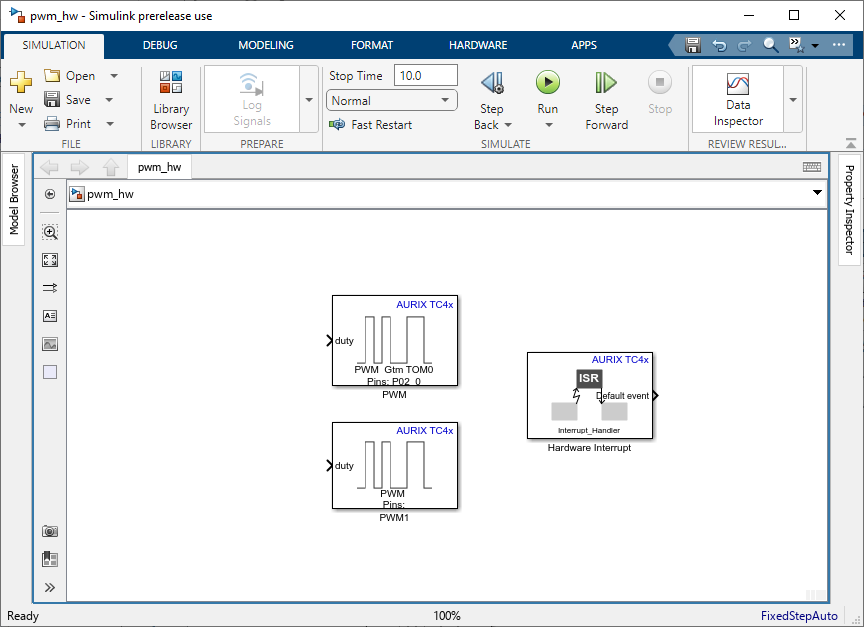Take a screenshot with the camera icon
864x627 pixels.
tap(50, 532)
